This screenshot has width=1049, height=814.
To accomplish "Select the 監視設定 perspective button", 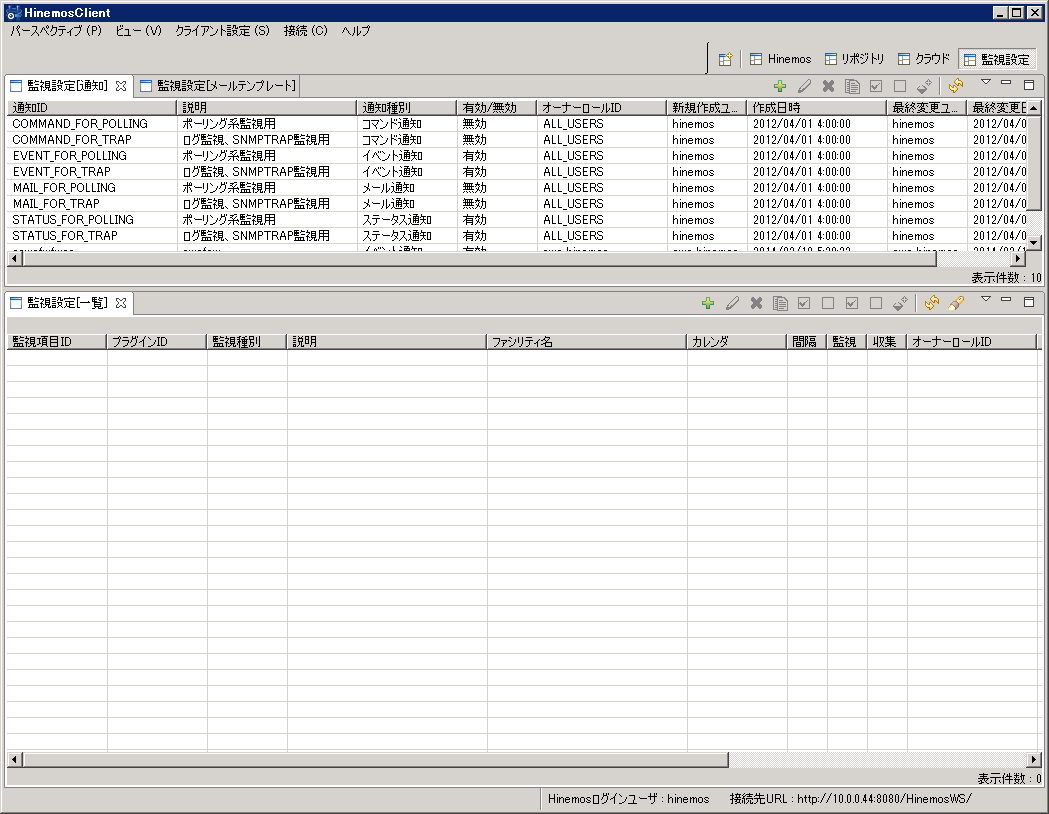I will click(x=997, y=60).
